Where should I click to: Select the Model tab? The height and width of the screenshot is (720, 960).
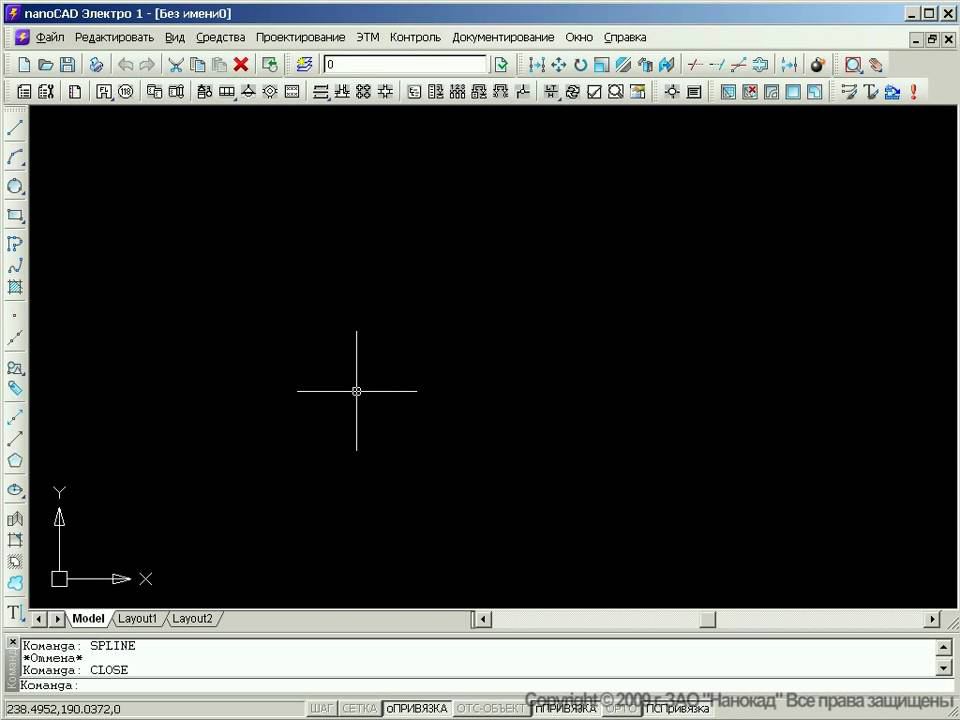[x=88, y=618]
